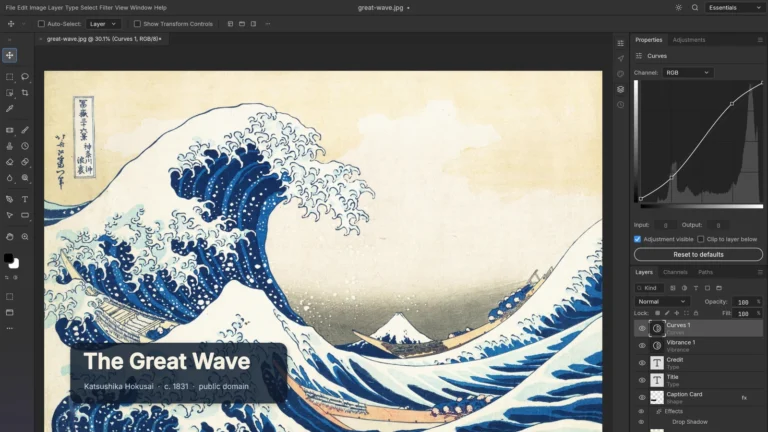Select the Lasso tool
This screenshot has height=432, width=768.
[25, 76]
